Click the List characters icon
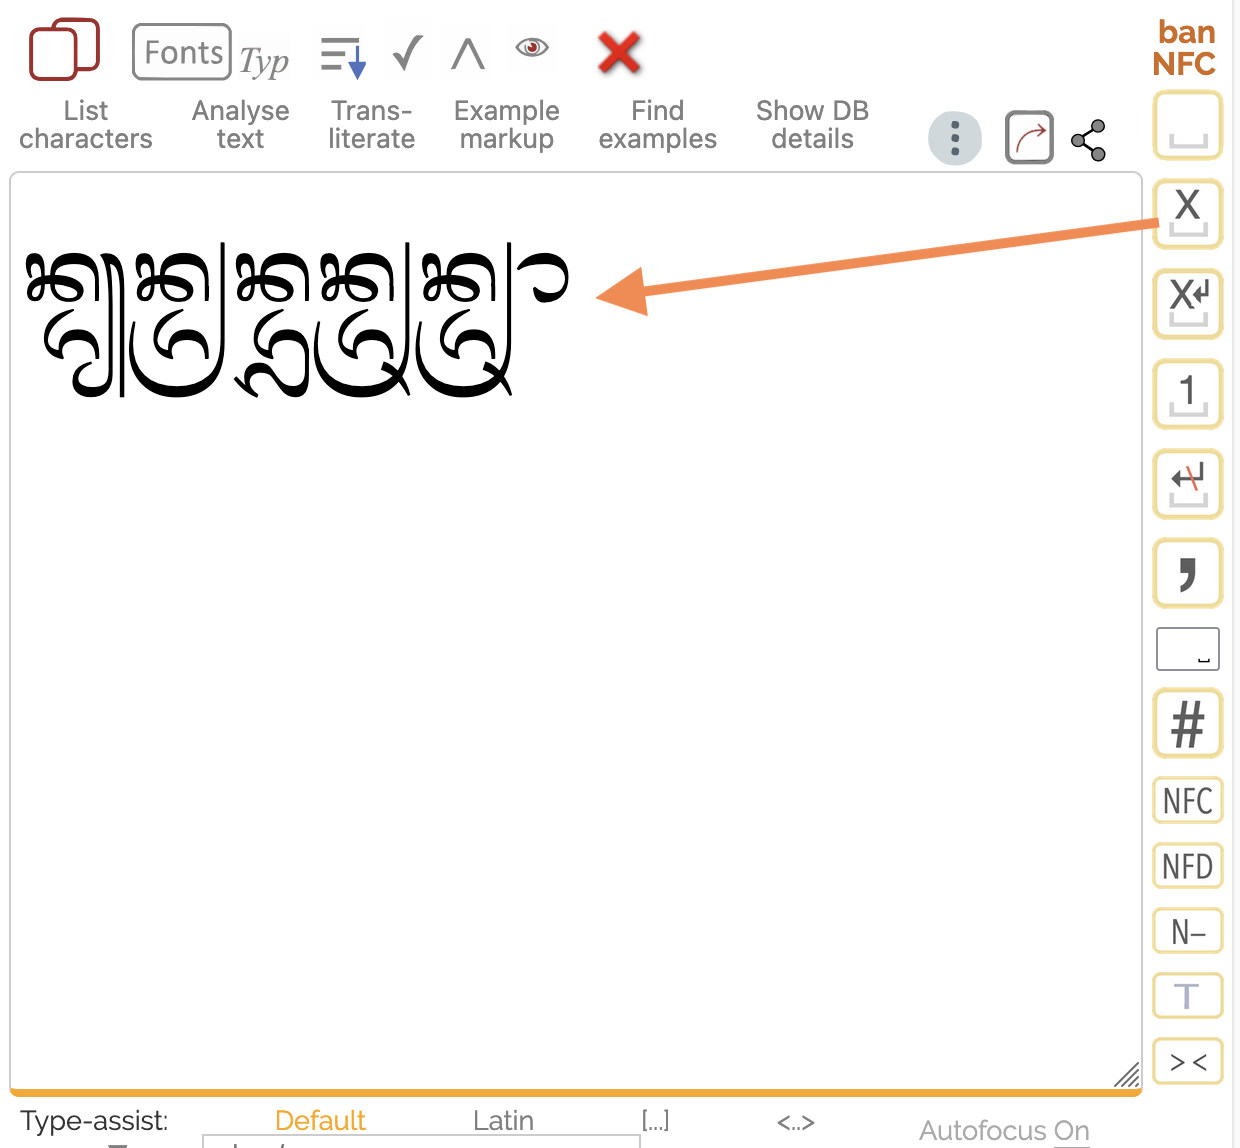This screenshot has width=1240, height=1148. (x=64, y=50)
